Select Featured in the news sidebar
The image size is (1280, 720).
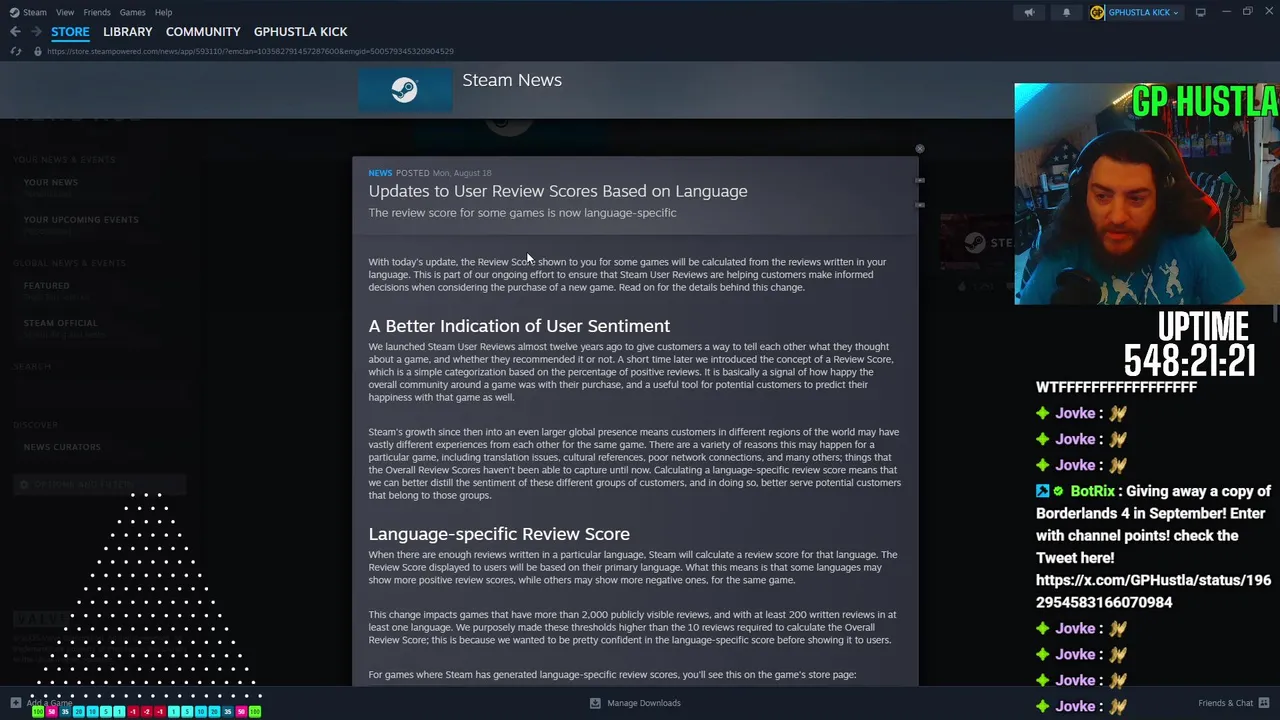coord(47,285)
